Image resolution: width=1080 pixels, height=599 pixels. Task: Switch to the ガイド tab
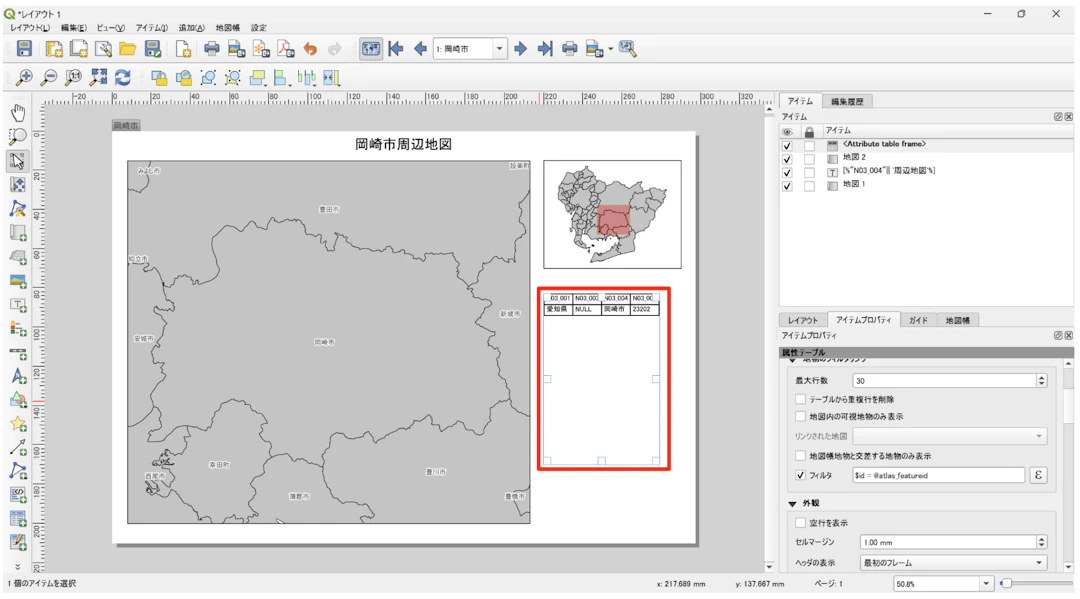point(918,320)
